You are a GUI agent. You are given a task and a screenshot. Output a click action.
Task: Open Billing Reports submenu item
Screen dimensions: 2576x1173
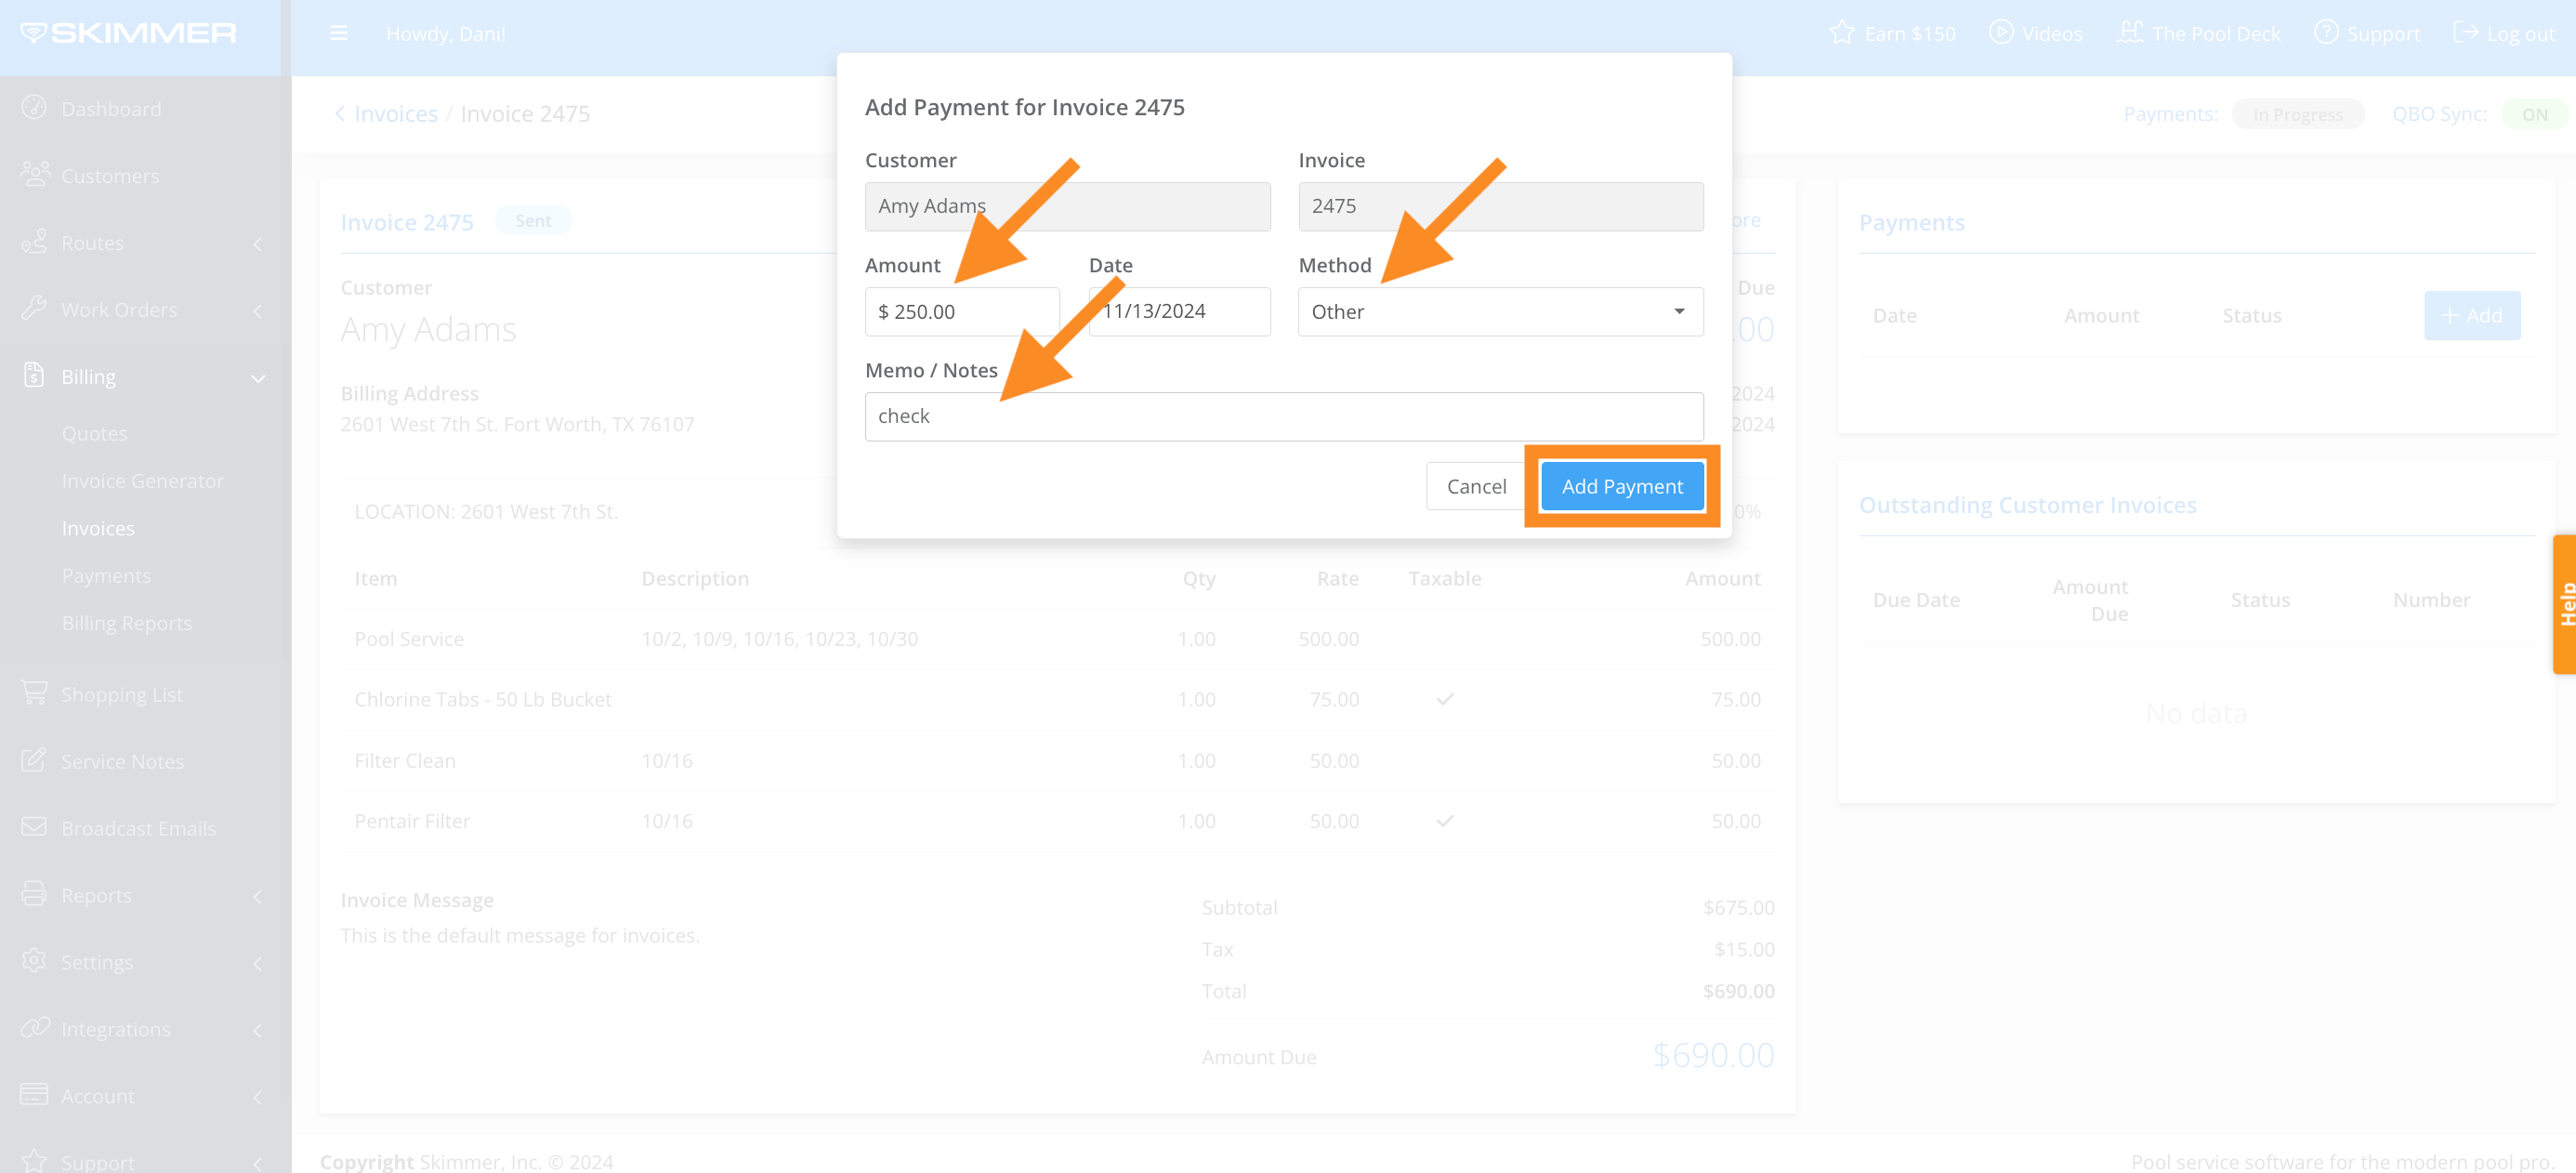(x=126, y=622)
